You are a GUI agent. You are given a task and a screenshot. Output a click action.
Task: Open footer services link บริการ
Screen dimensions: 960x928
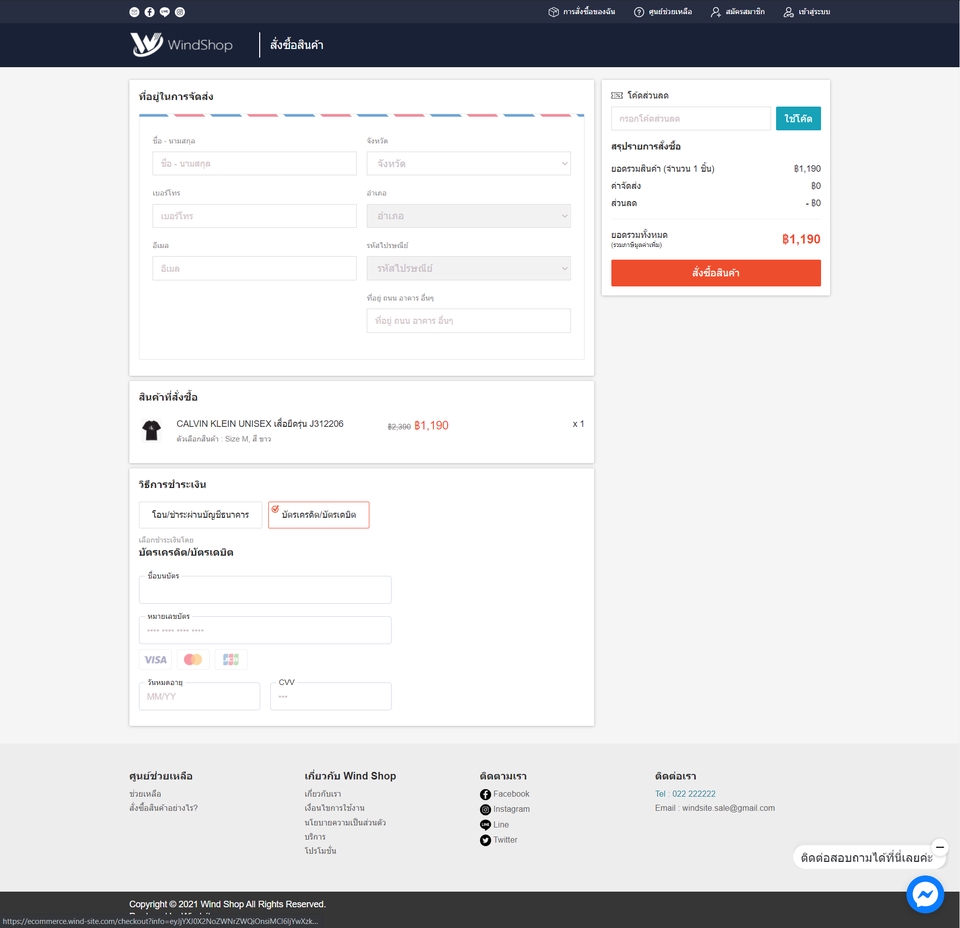point(315,837)
